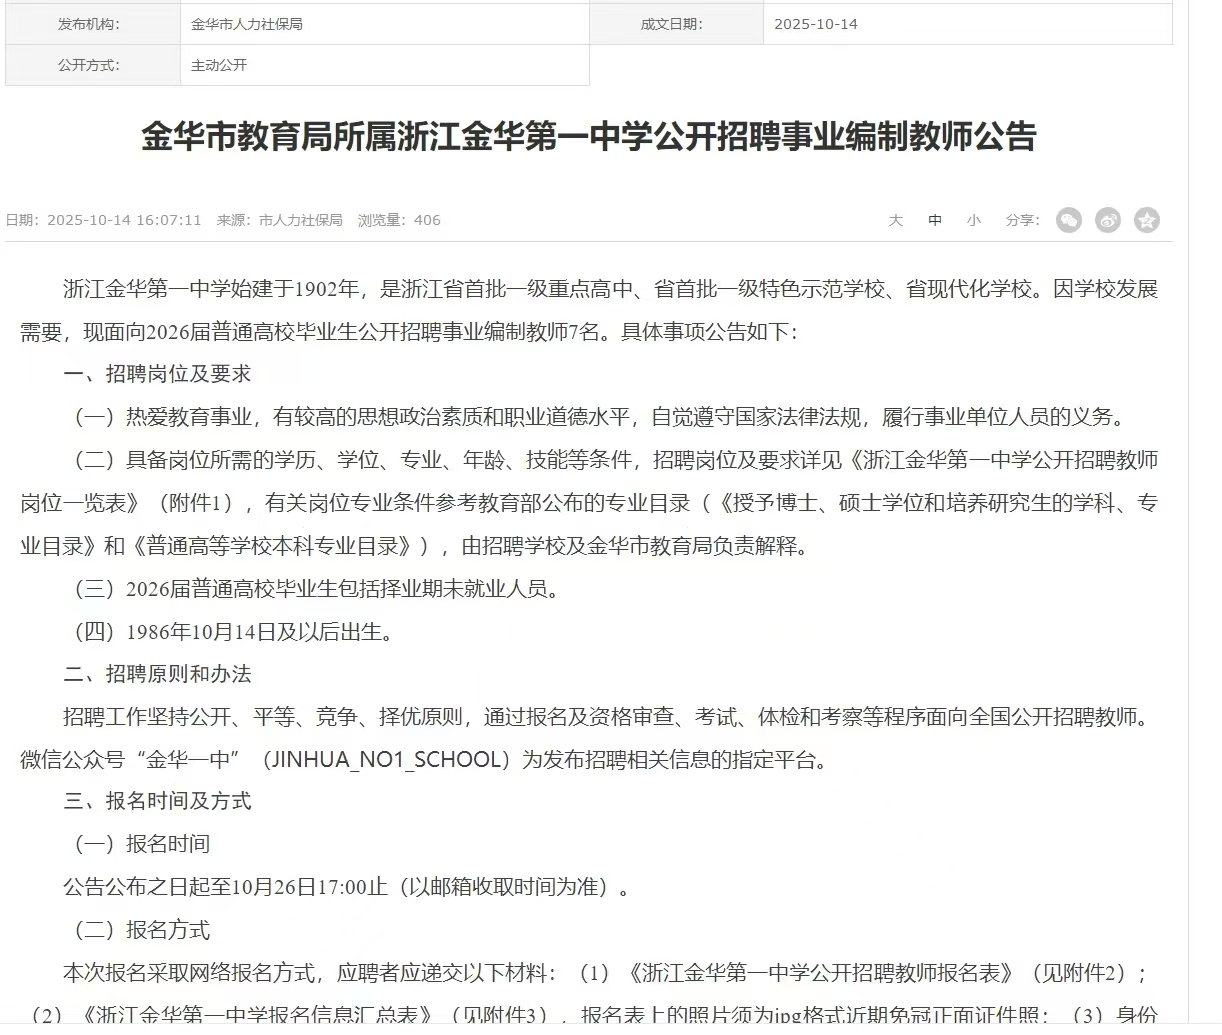The width and height of the screenshot is (1222, 1035).
Task: Click the 发布机构 label cell
Action: pyautogui.click(x=89, y=24)
